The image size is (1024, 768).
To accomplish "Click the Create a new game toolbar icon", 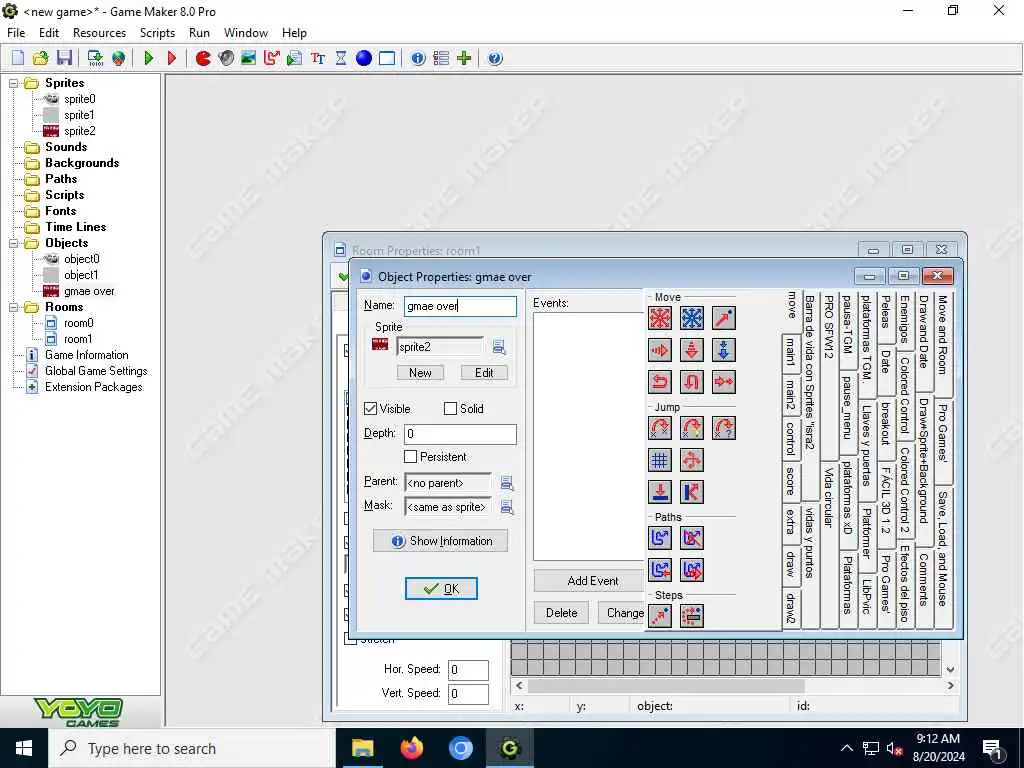I will click(18, 58).
